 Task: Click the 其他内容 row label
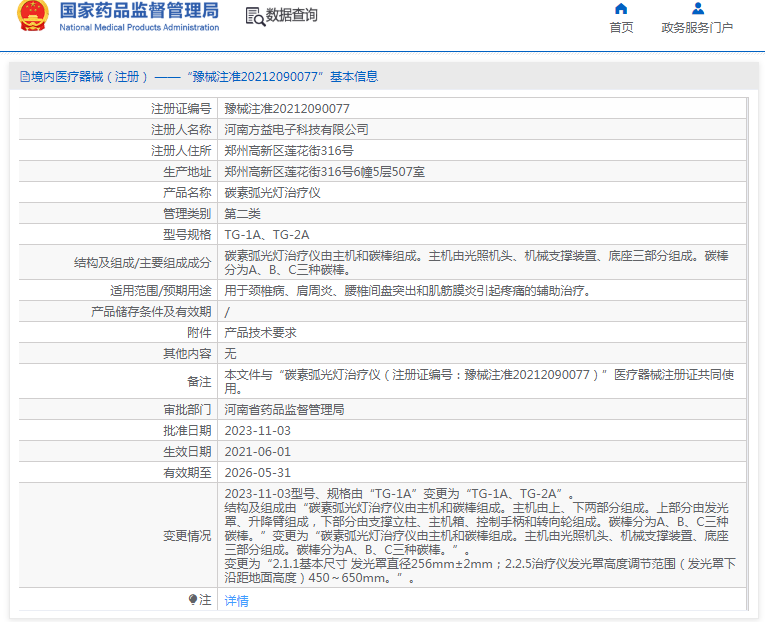(x=187, y=354)
